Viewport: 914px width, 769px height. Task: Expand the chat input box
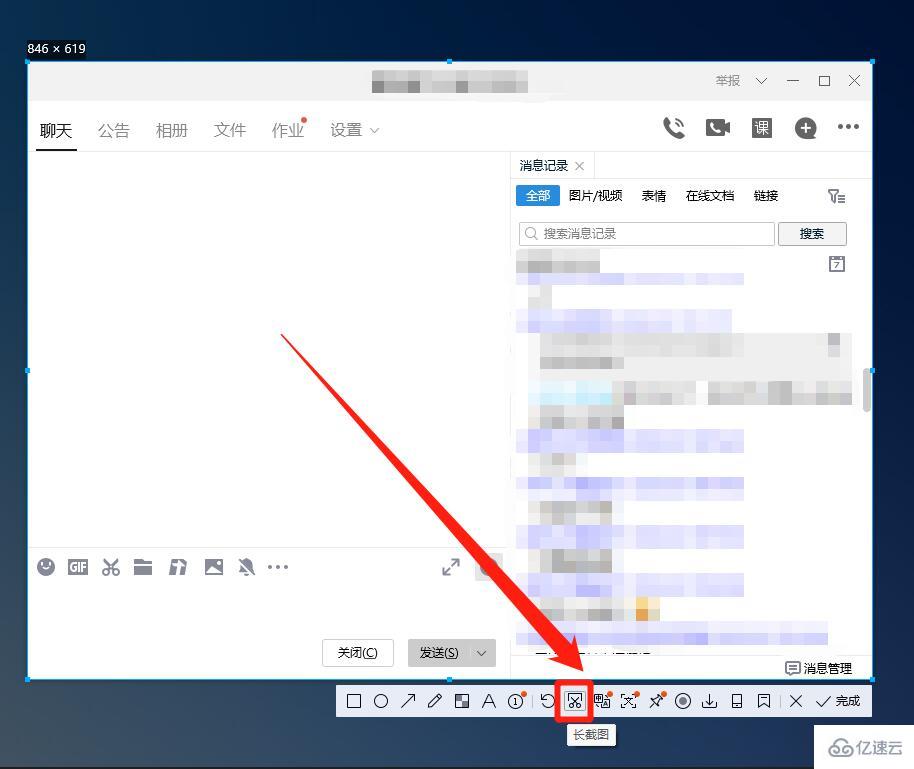[451, 567]
